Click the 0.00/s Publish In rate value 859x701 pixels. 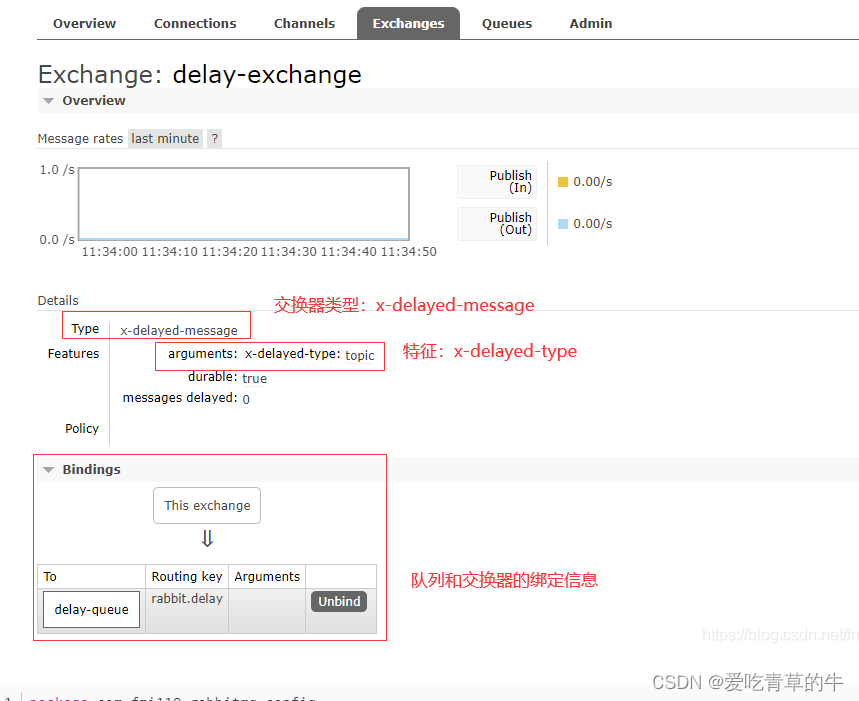pyautogui.click(x=593, y=182)
